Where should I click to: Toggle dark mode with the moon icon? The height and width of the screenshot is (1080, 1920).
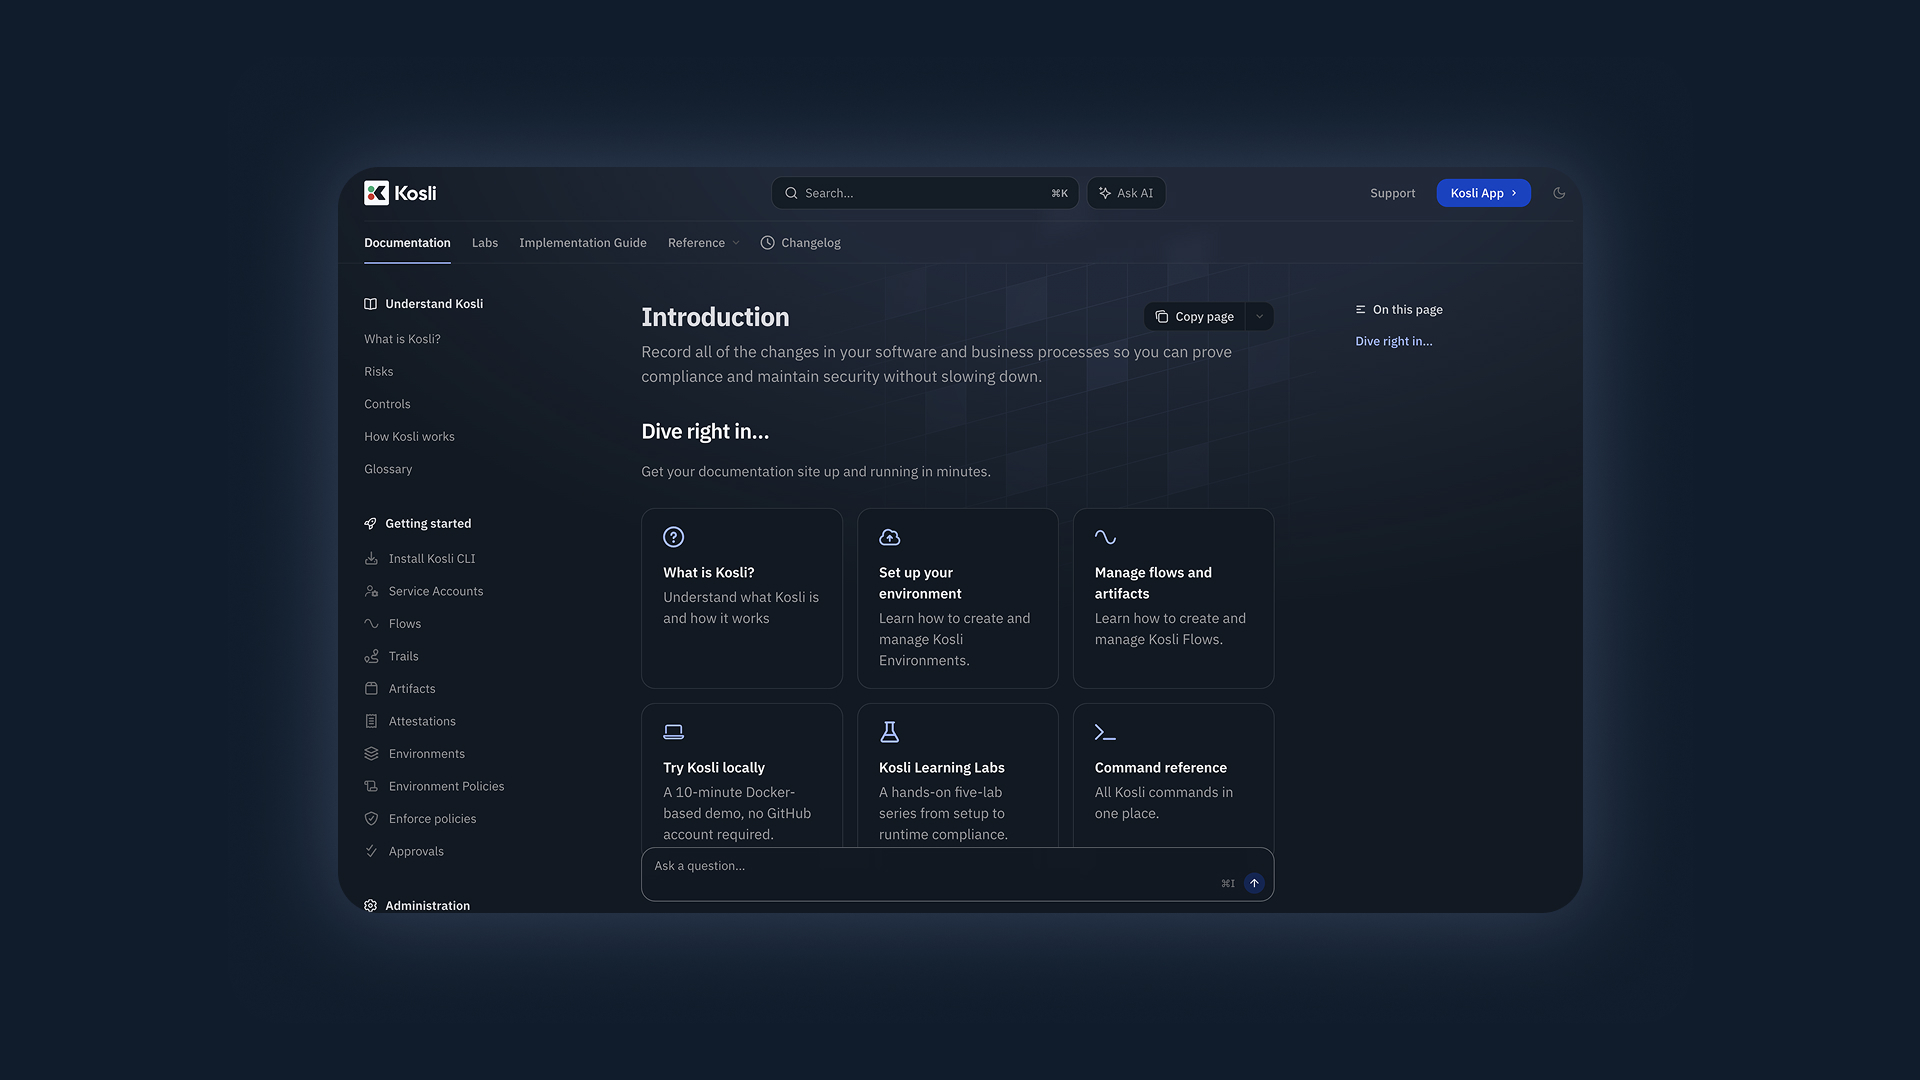coord(1558,192)
